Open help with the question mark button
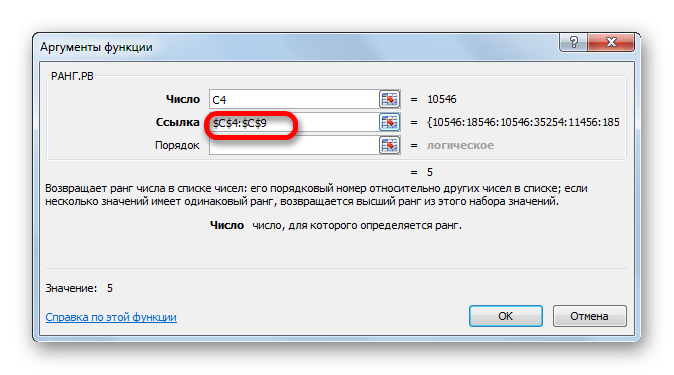Image resolution: width=674 pixels, height=375 pixels. pos(573,42)
